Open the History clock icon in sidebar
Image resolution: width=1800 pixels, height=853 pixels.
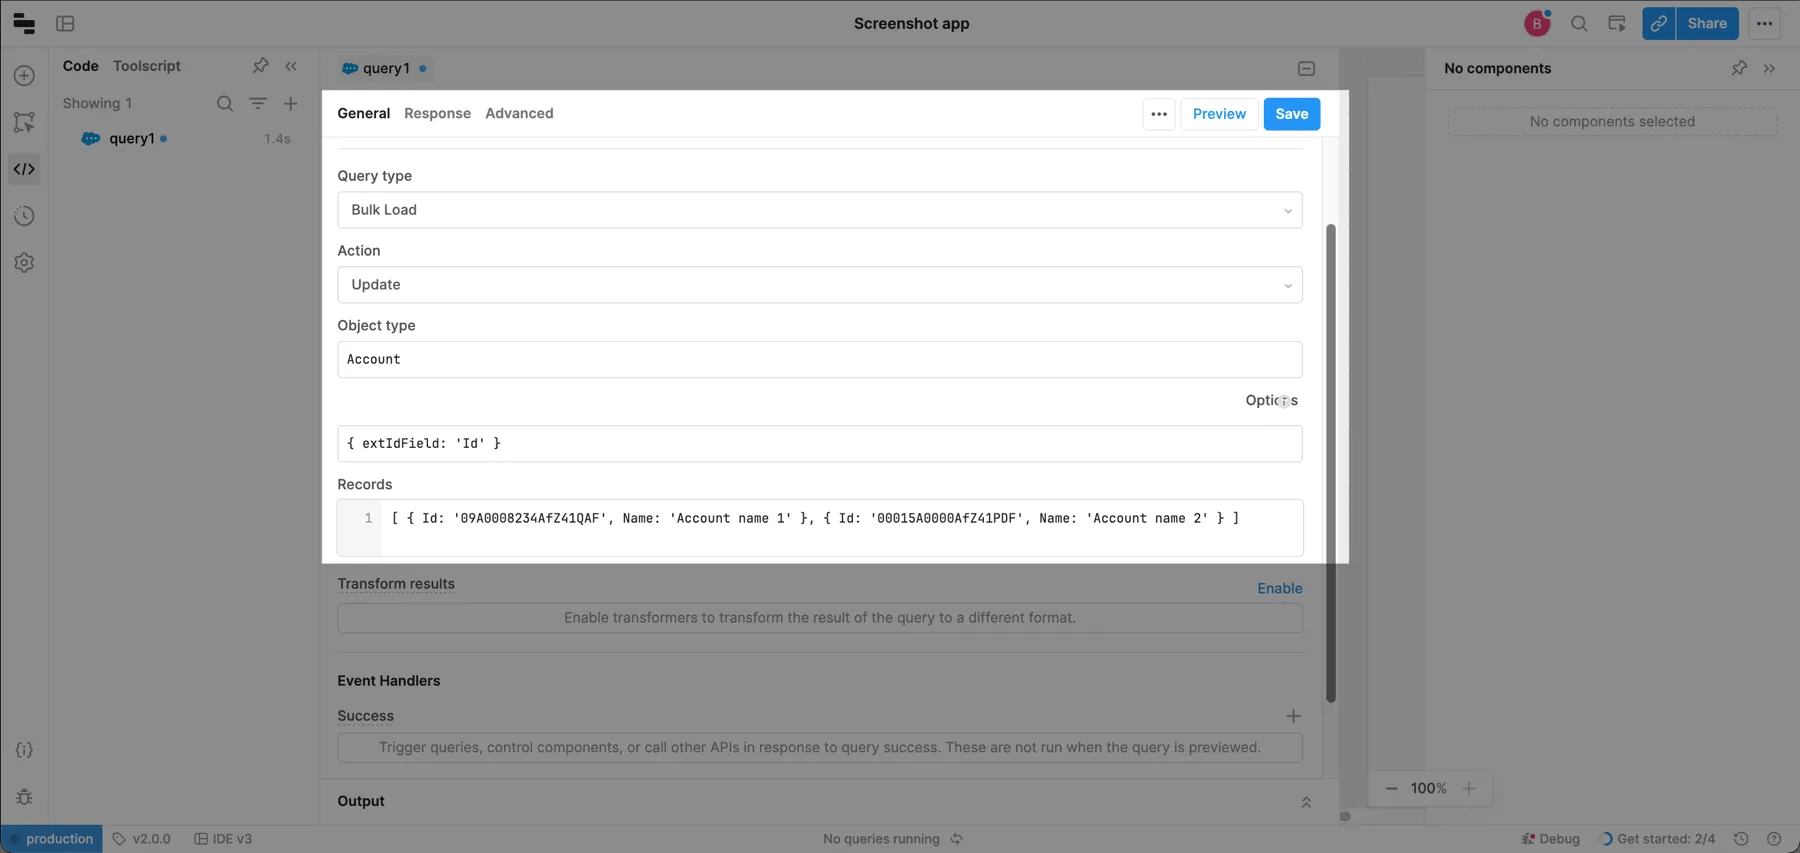click(x=24, y=216)
